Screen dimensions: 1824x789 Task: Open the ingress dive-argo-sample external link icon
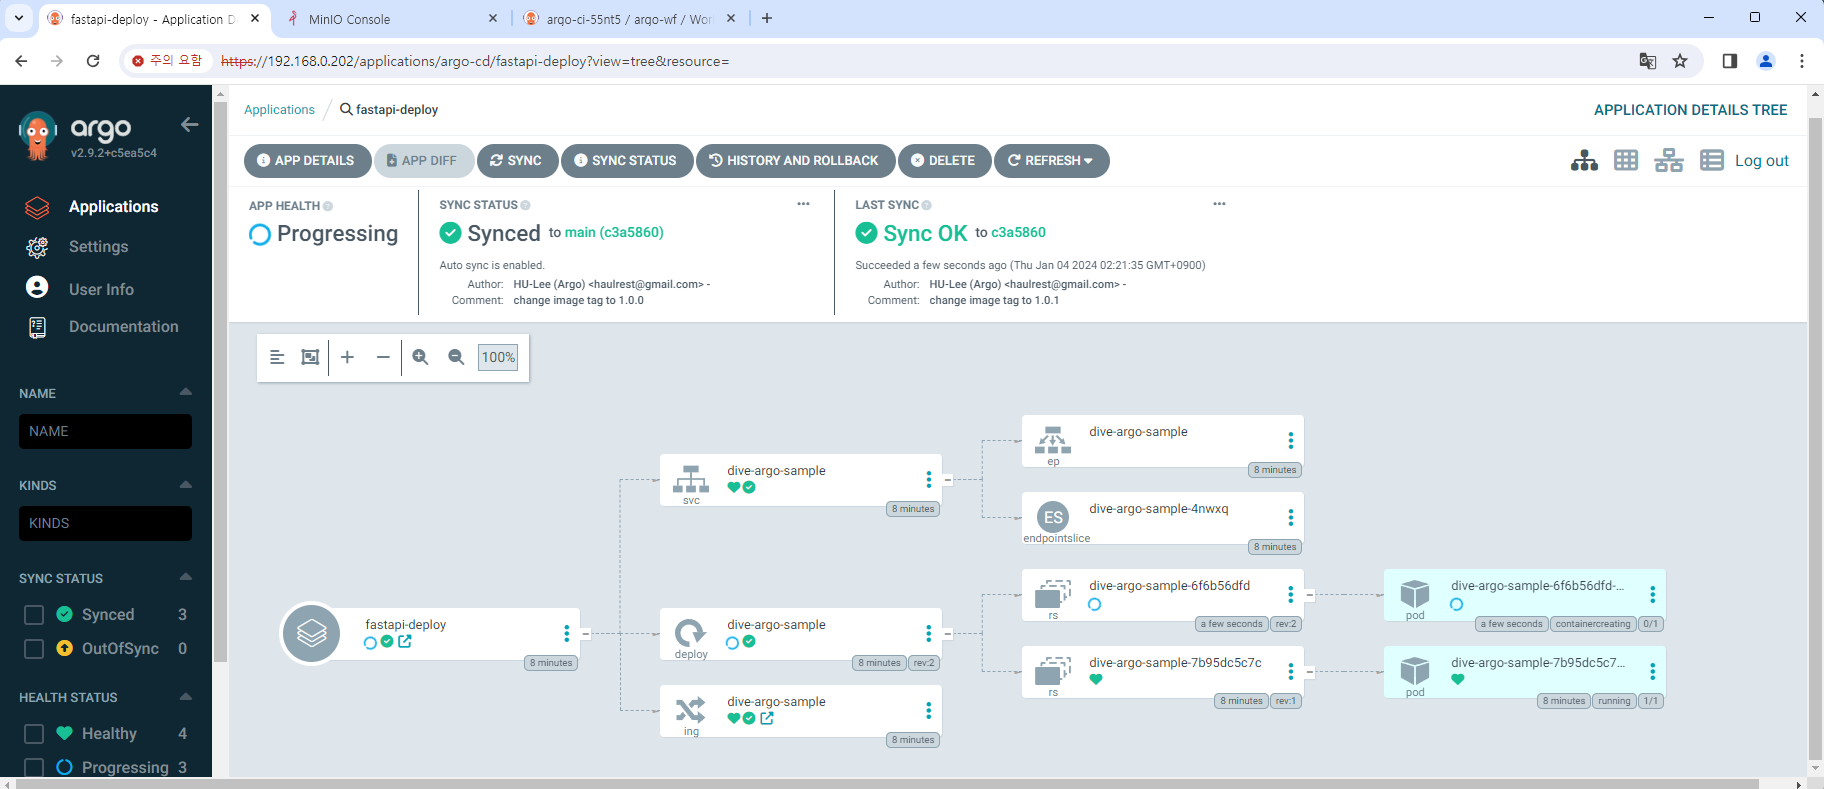(767, 718)
